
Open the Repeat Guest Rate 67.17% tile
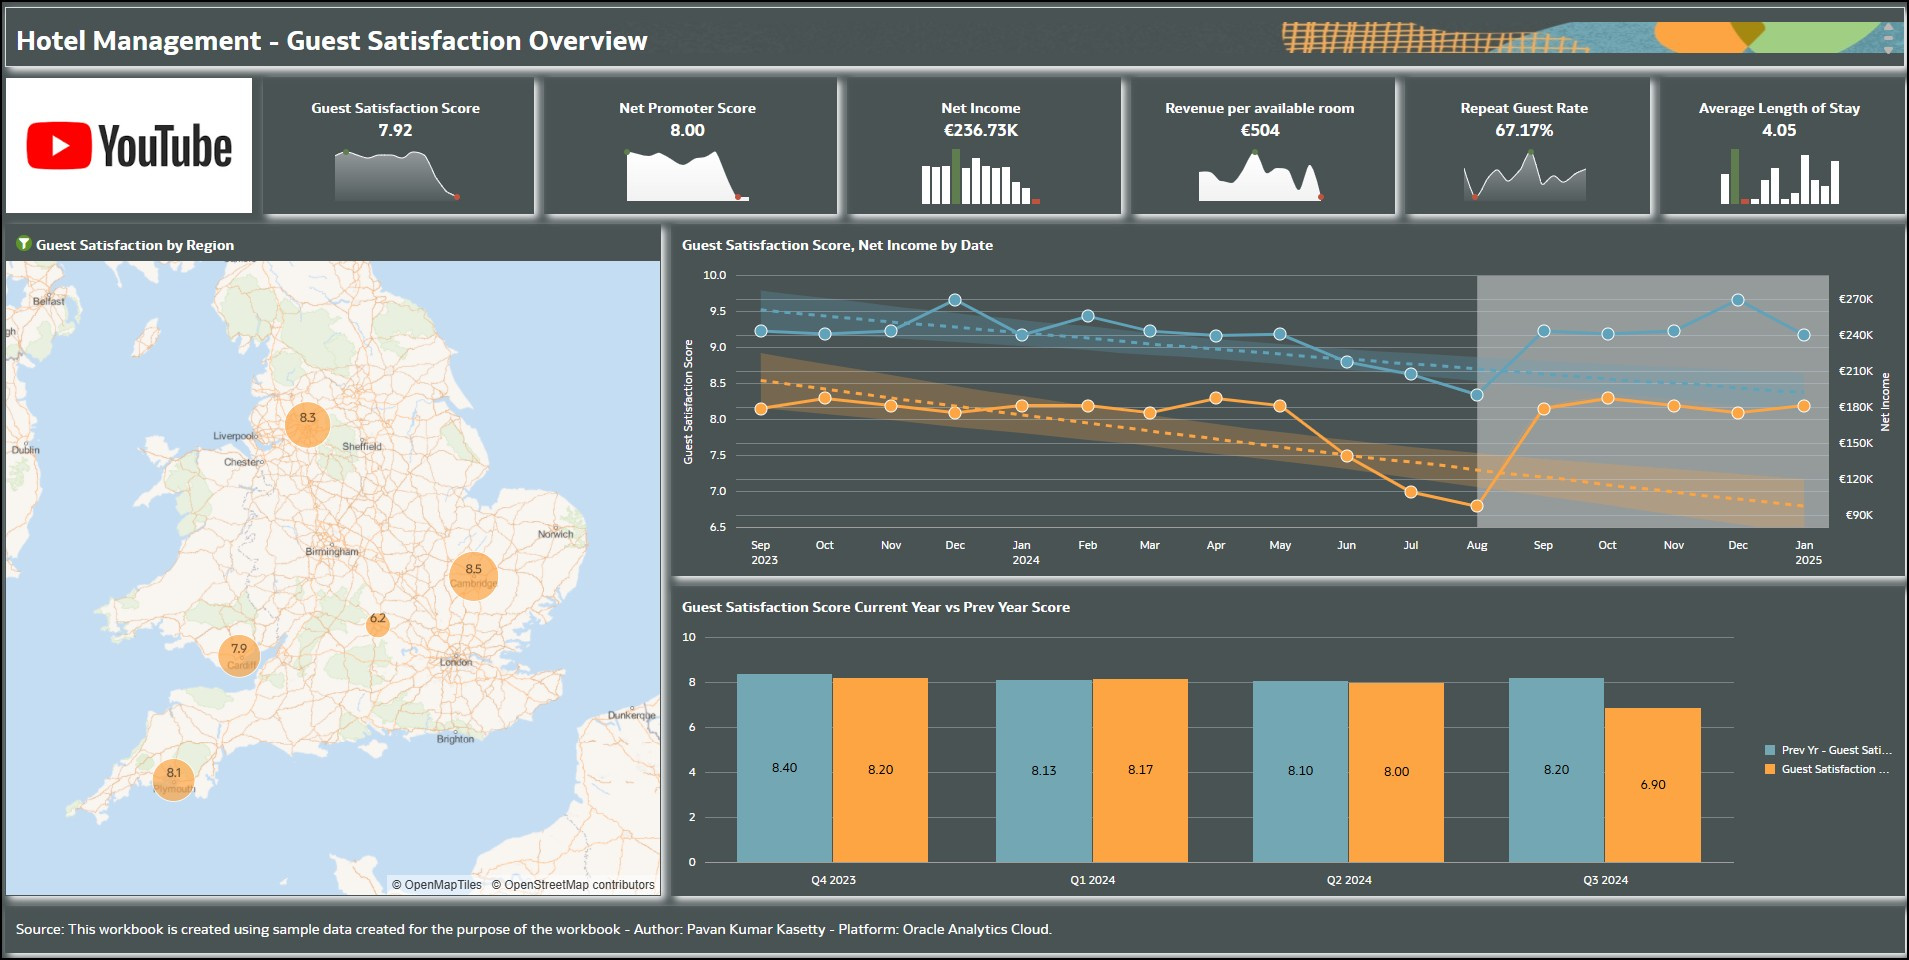[1527, 146]
